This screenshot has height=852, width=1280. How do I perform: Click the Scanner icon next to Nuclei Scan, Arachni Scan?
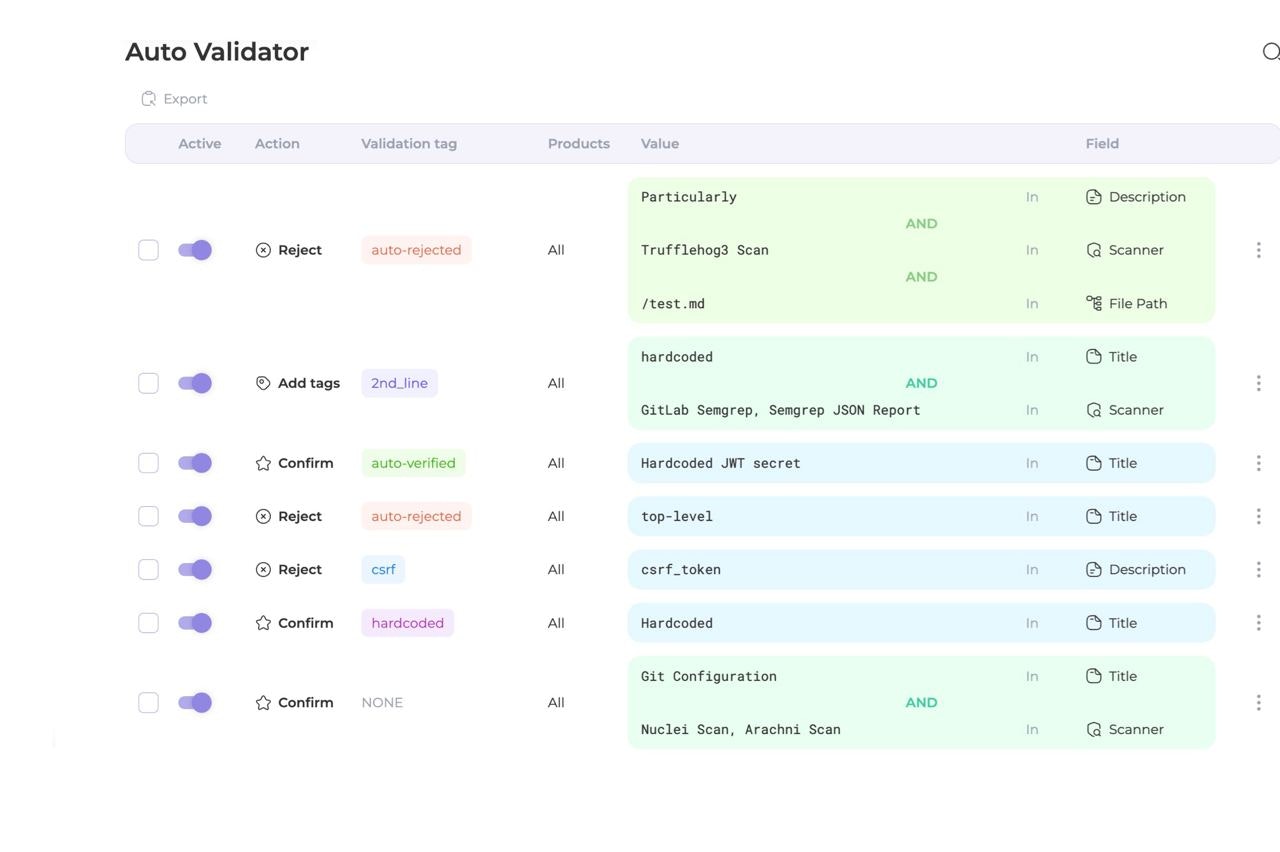[1092, 729]
